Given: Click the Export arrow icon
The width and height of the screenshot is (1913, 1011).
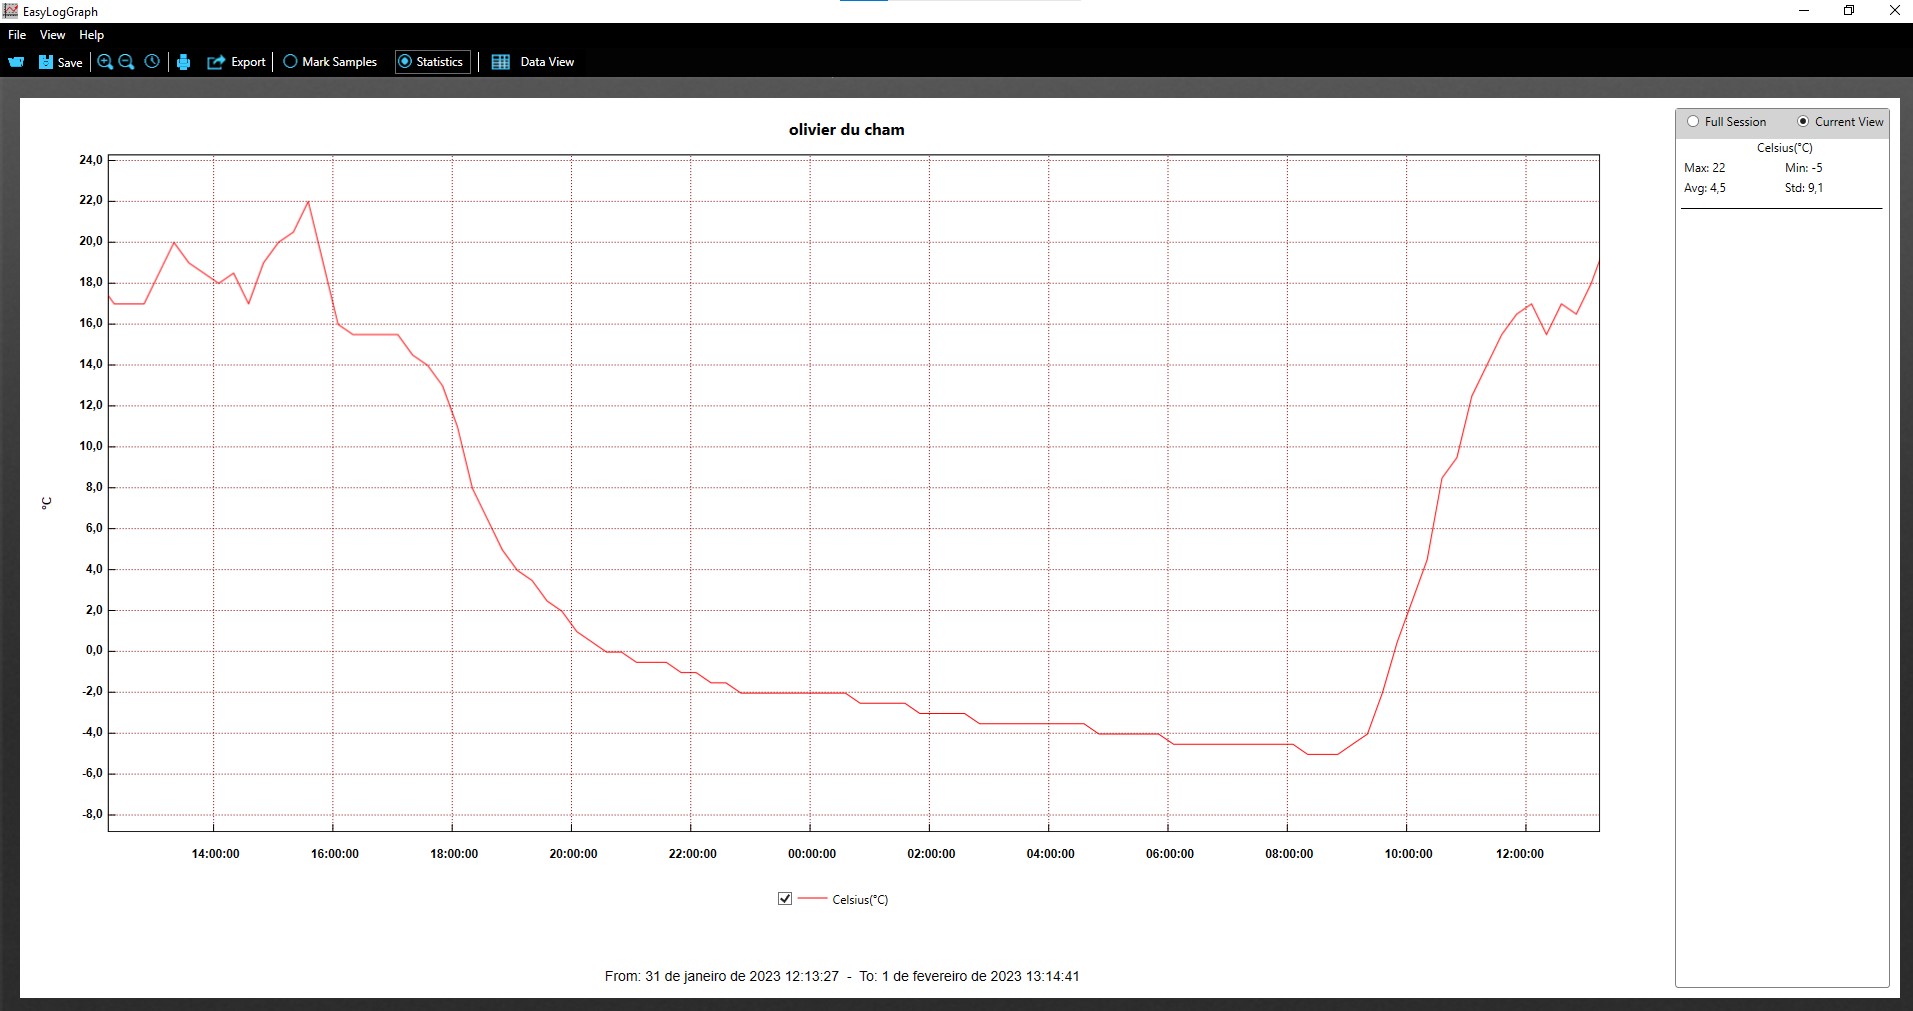Looking at the screenshot, I should [x=216, y=62].
